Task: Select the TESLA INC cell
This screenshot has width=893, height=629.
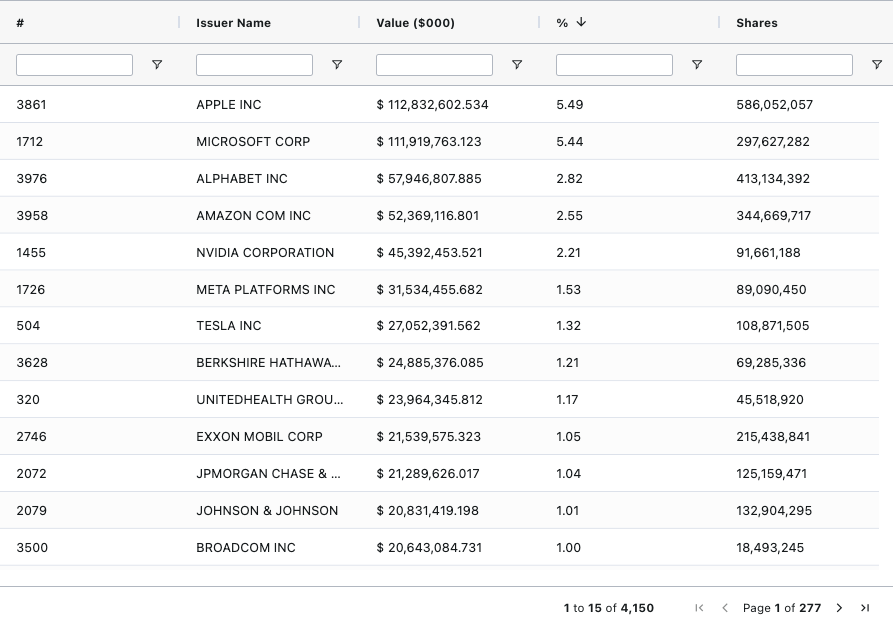Action: tap(228, 326)
